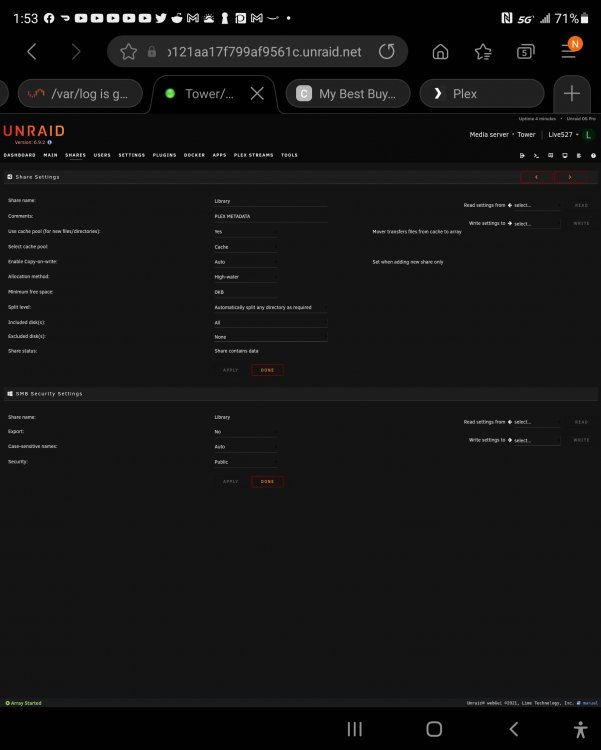Open the Plex Streams menu
601x750 pixels.
[x=254, y=155]
